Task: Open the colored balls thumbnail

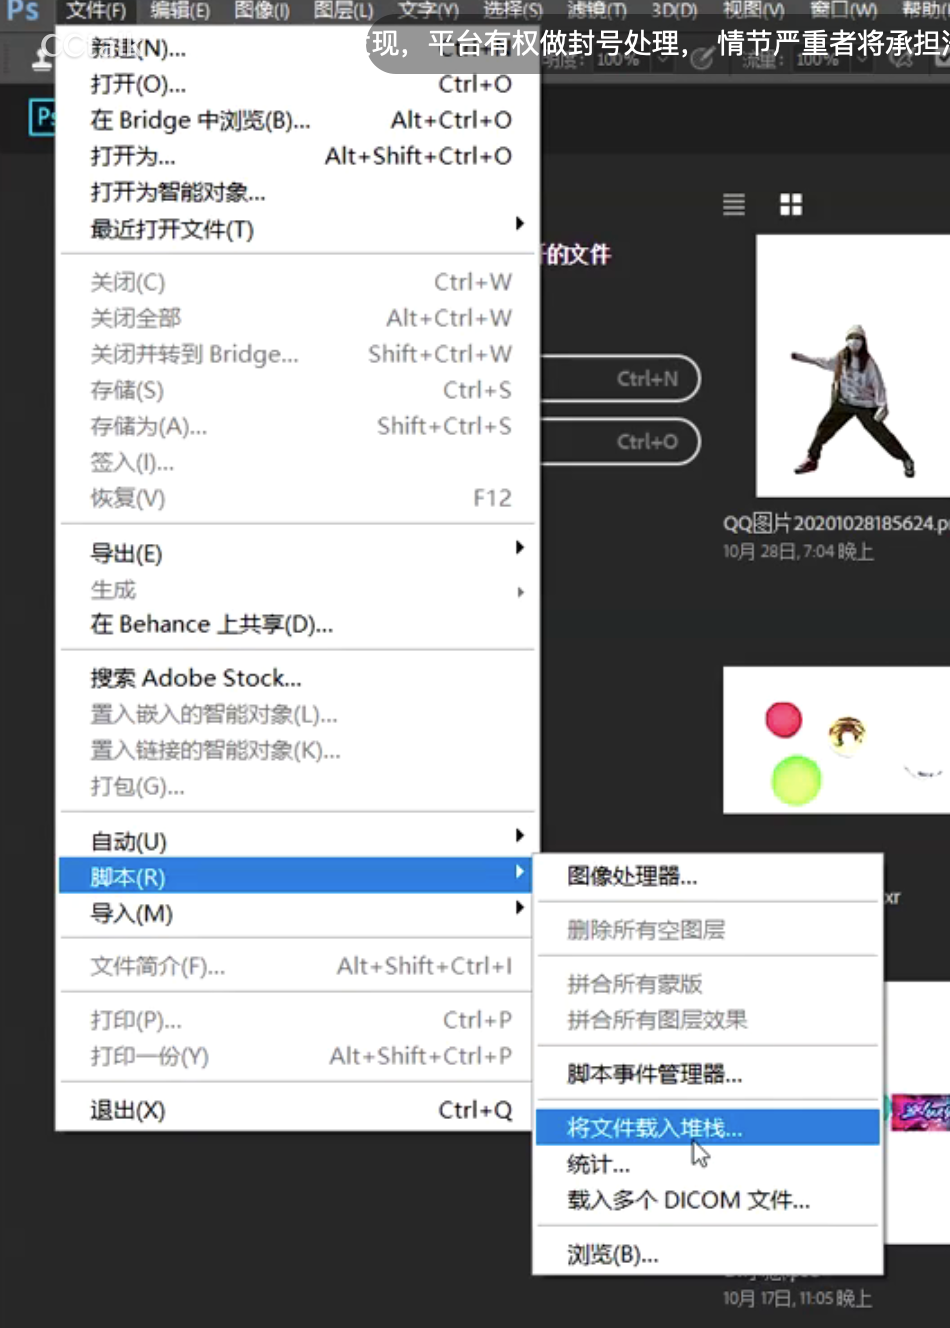Action: coord(836,740)
